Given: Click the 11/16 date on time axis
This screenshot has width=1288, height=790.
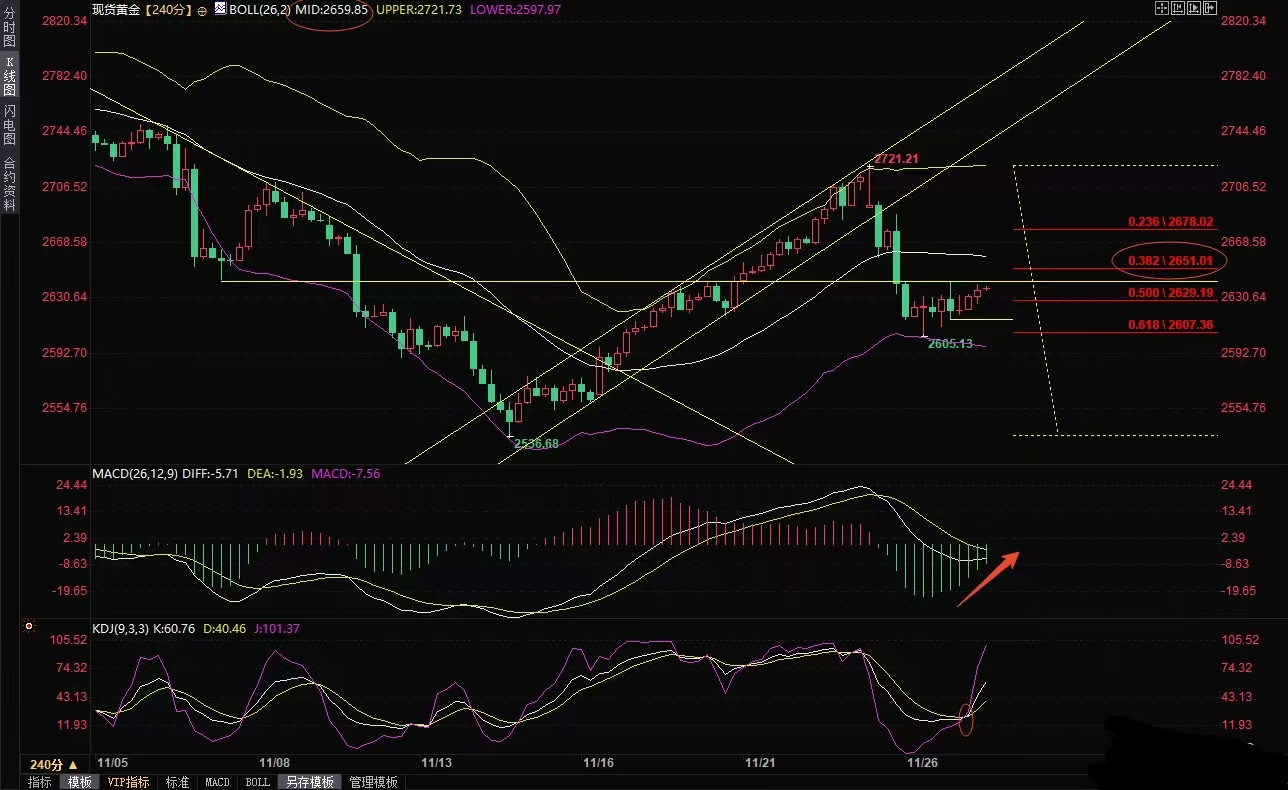Looking at the screenshot, I should 598,762.
